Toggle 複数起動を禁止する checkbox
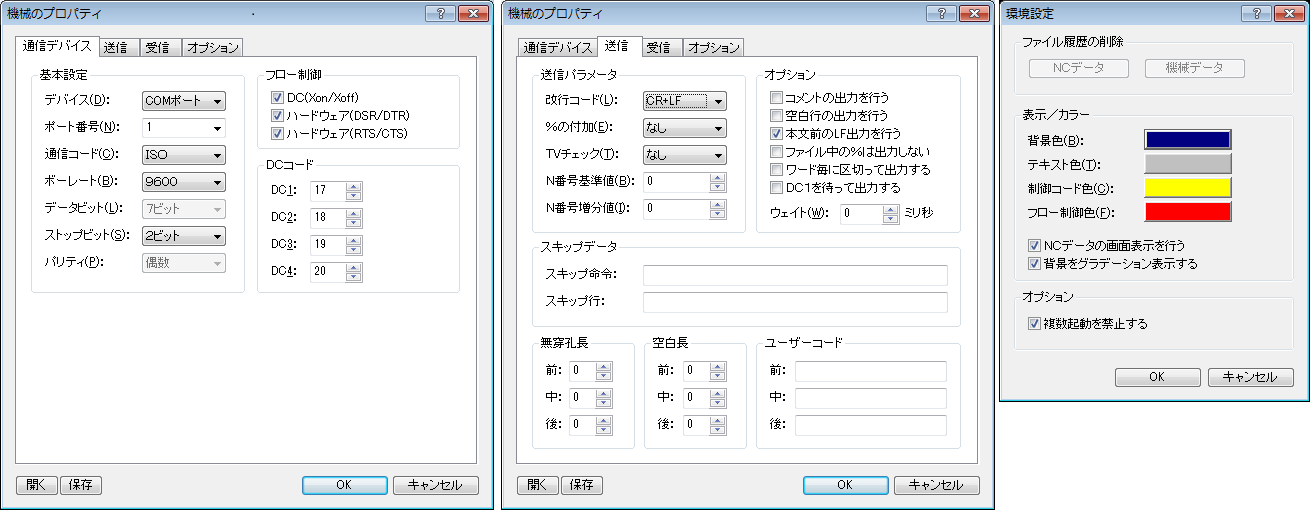Image resolution: width=1313 pixels, height=512 pixels. click(1035, 324)
